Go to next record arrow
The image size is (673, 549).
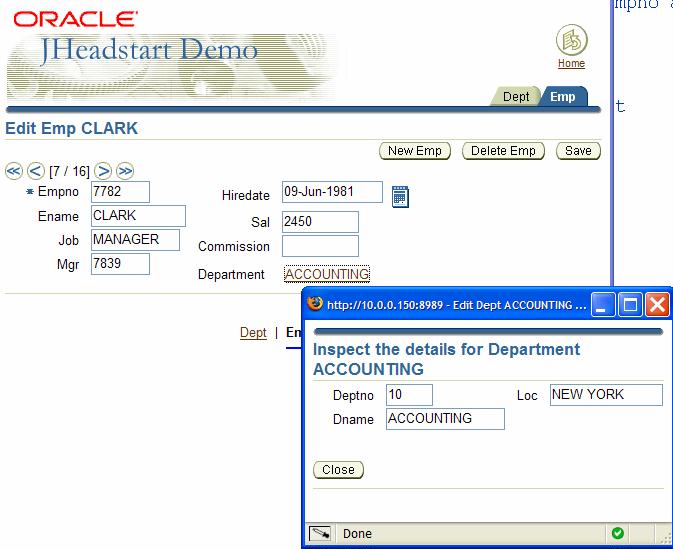pos(103,171)
